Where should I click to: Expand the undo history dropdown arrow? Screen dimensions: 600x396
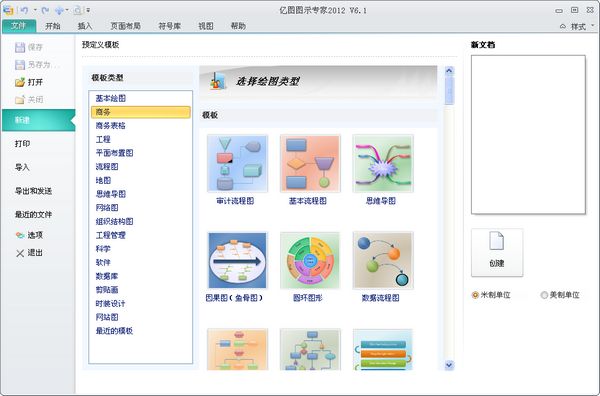(x=35, y=10)
